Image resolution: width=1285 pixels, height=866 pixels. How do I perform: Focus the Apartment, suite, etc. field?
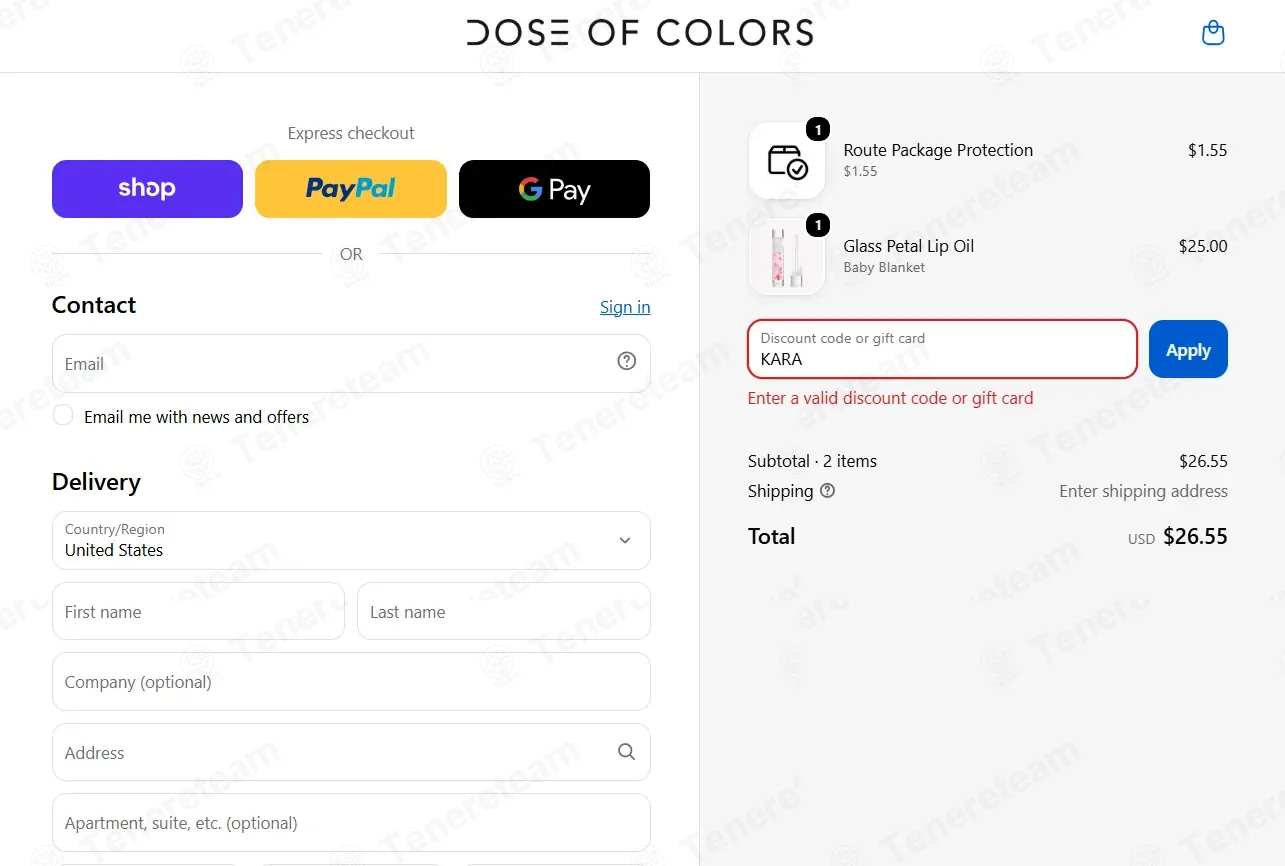(351, 822)
